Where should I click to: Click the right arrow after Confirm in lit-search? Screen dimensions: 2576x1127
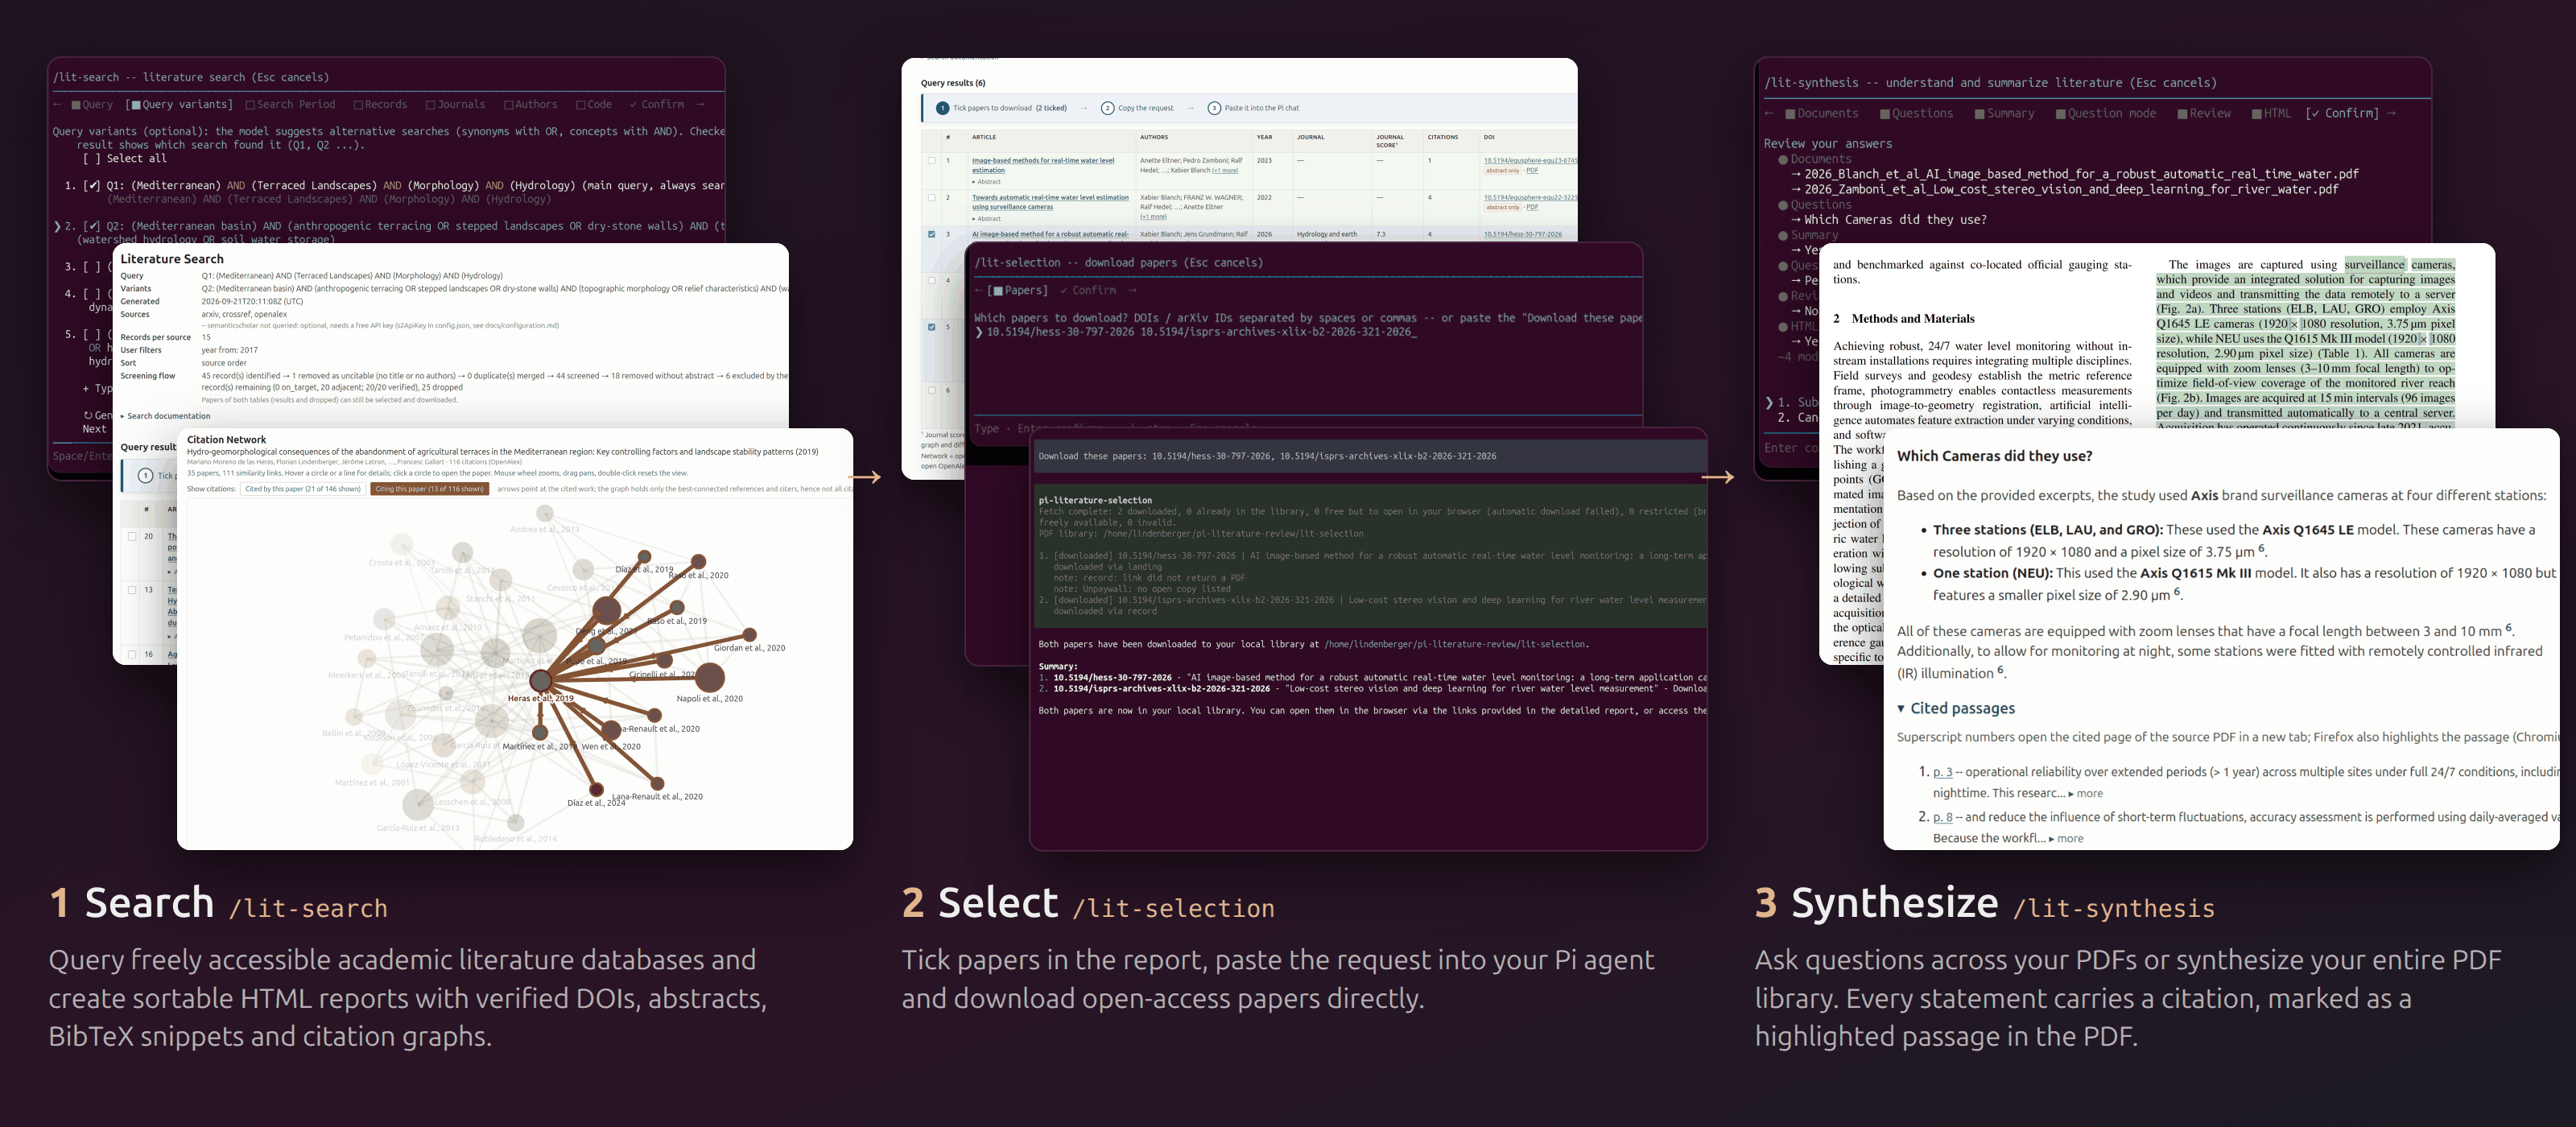[x=700, y=104]
